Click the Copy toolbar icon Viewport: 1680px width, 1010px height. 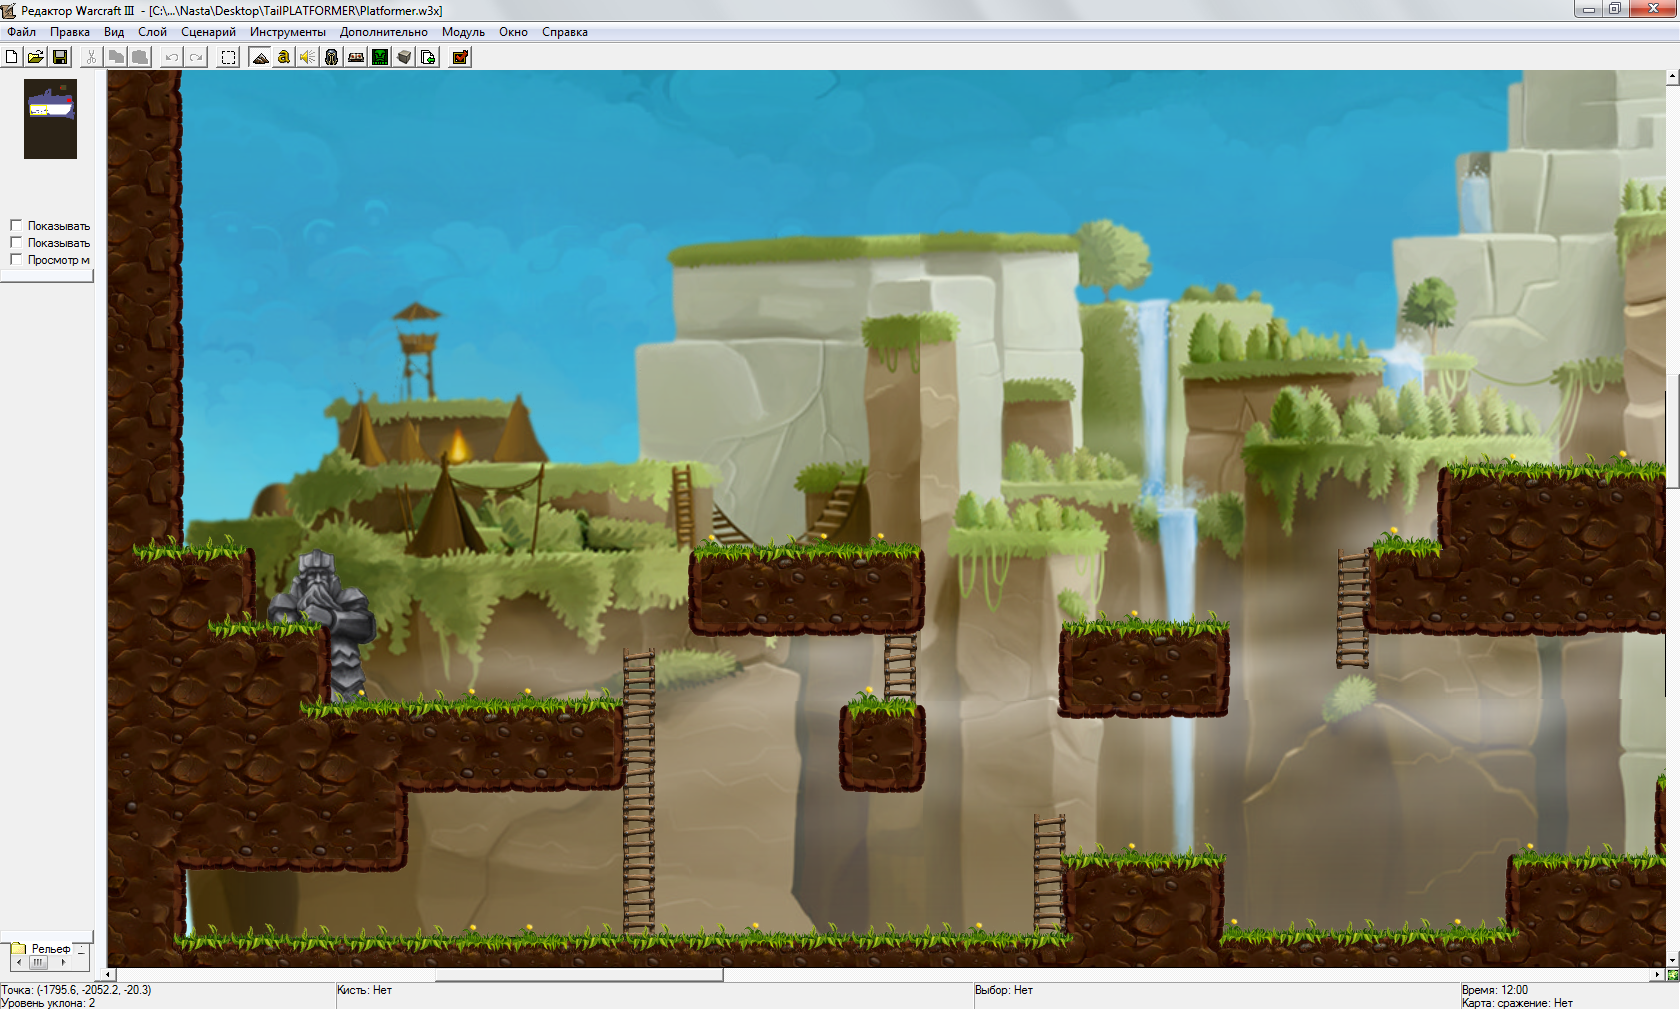(116, 57)
